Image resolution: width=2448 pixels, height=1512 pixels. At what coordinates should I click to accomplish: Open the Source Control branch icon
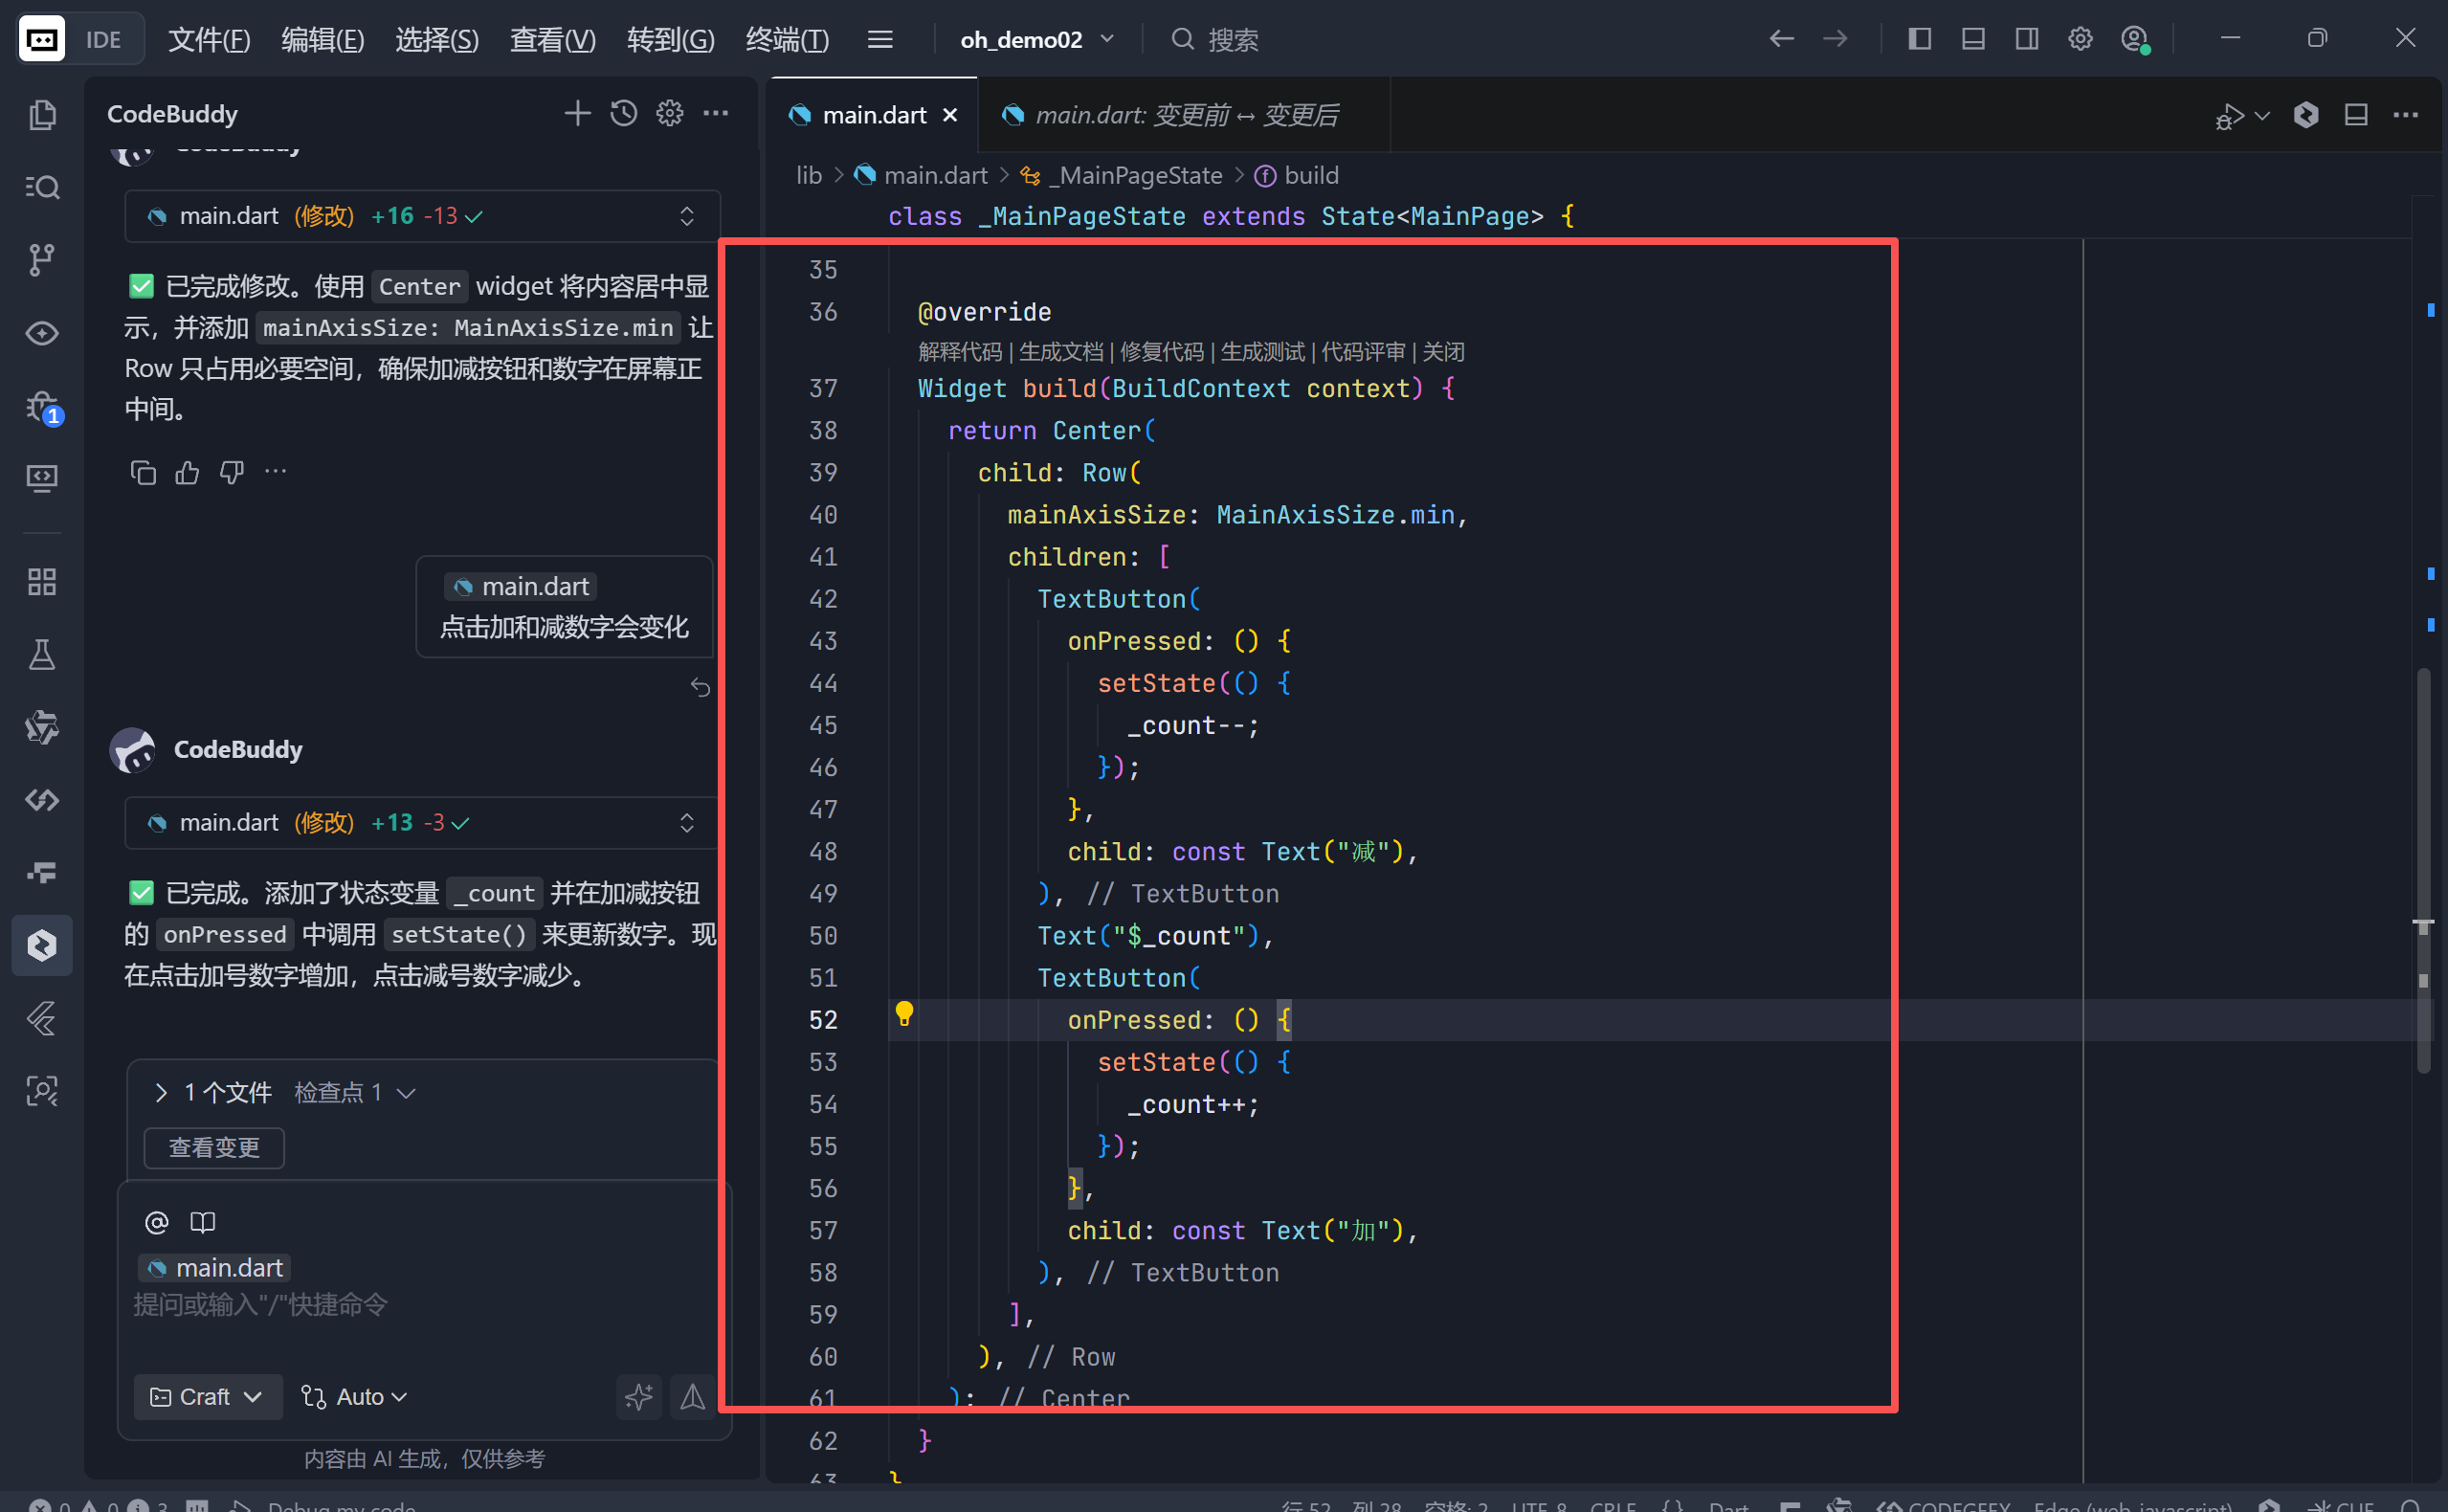coord(42,260)
